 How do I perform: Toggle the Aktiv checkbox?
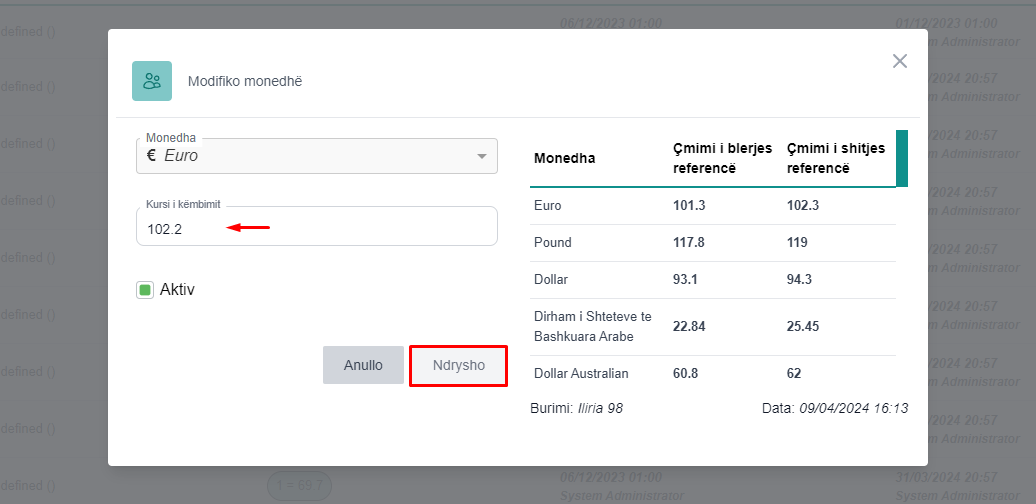[145, 290]
